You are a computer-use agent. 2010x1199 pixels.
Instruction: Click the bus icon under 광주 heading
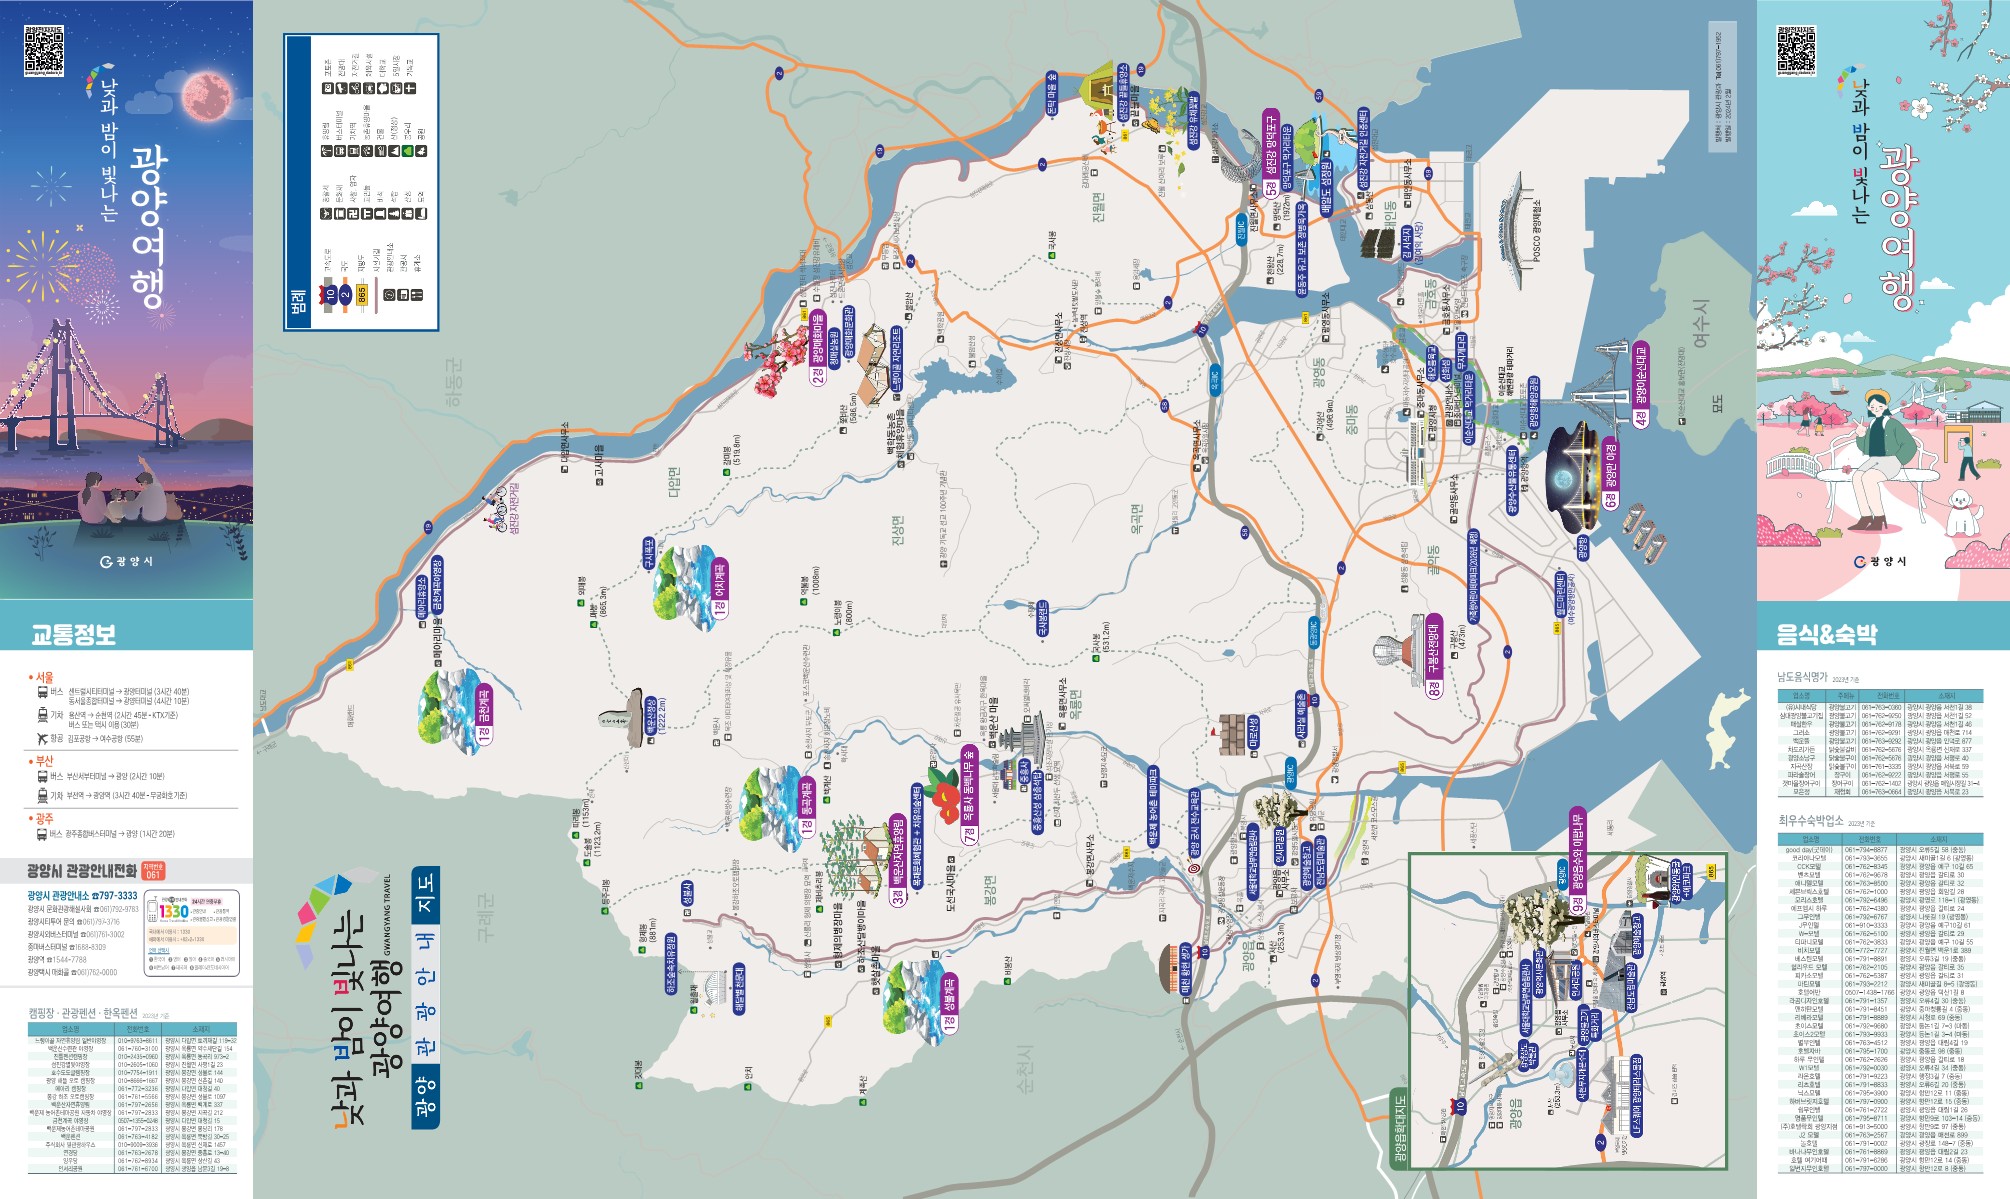click(42, 834)
